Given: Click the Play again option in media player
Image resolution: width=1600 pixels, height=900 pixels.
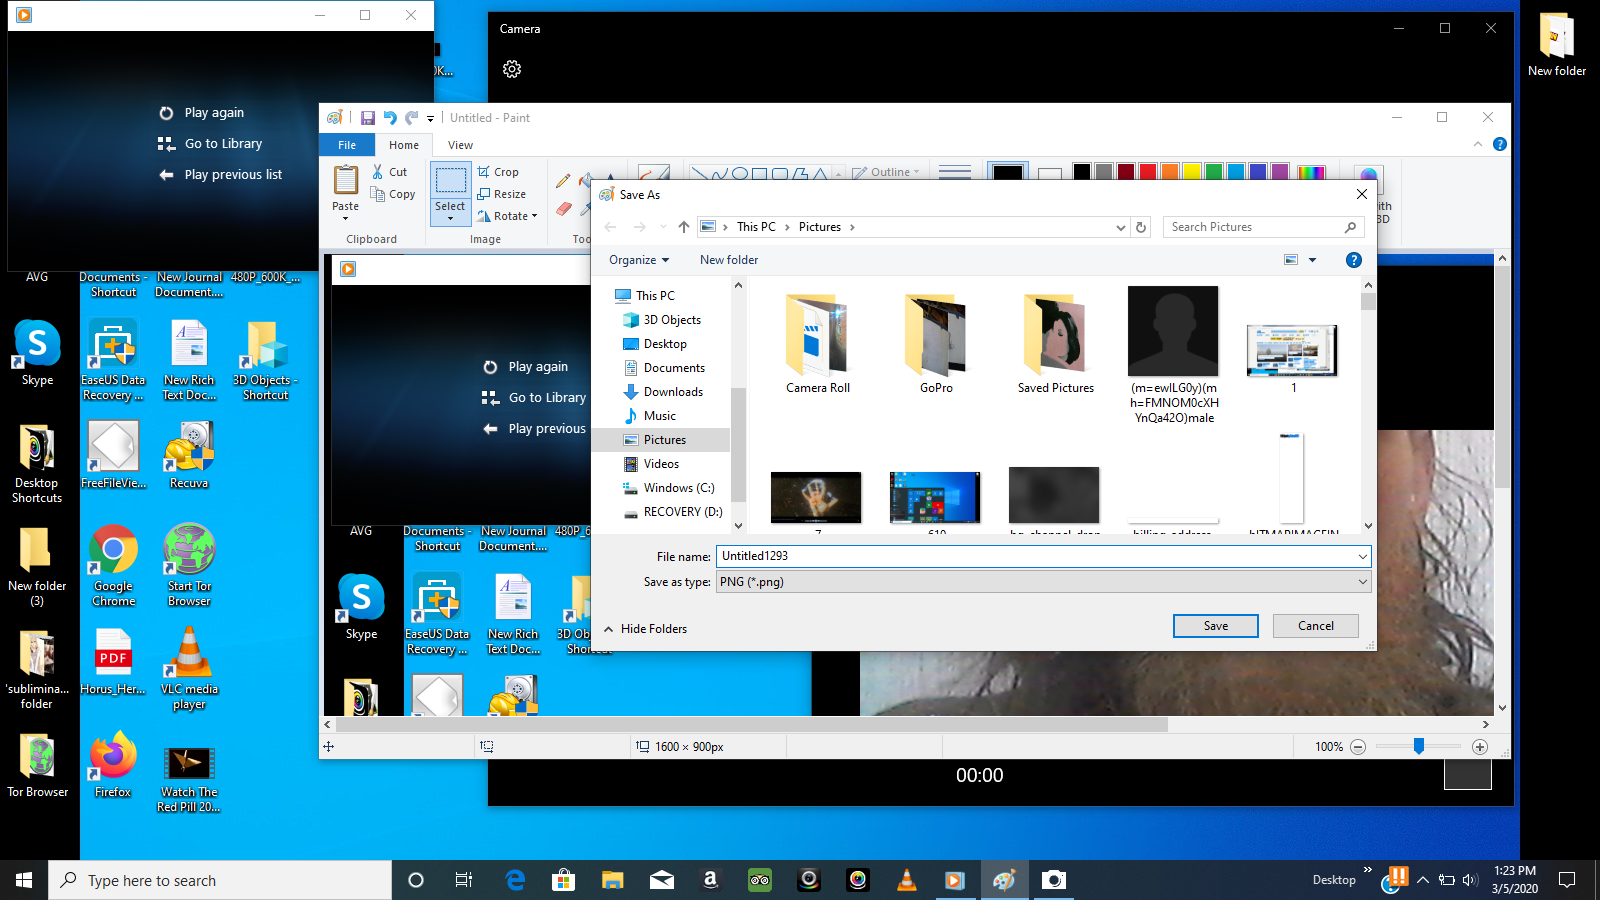Looking at the screenshot, I should (x=202, y=113).
